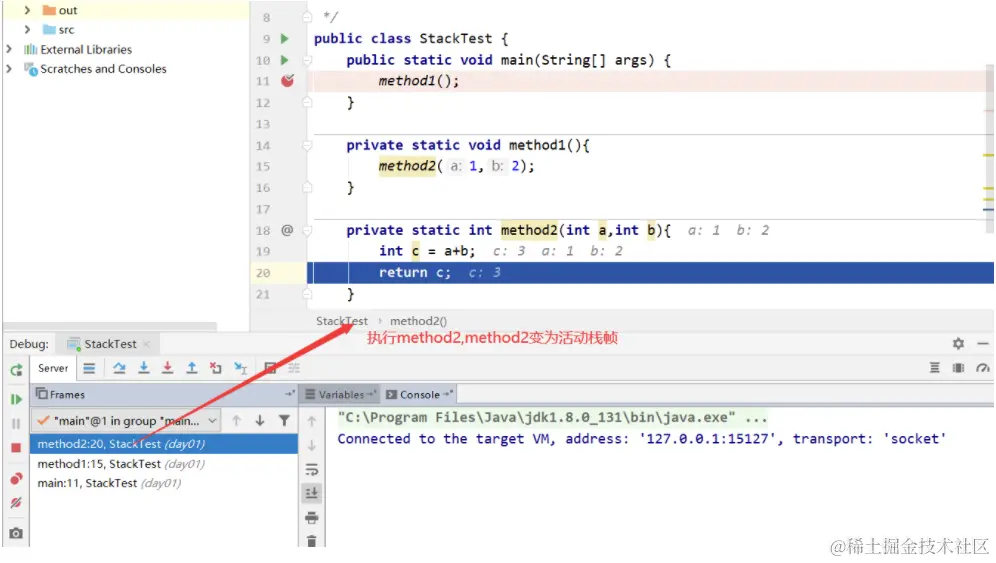Filter frames from libraries
Screen dimensions: 996x563
[x=285, y=421]
